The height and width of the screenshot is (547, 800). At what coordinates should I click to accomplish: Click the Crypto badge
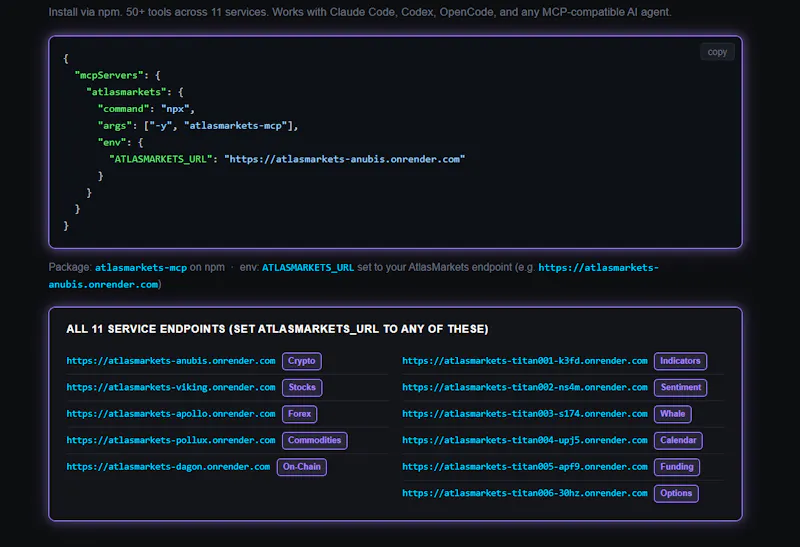pyautogui.click(x=302, y=361)
